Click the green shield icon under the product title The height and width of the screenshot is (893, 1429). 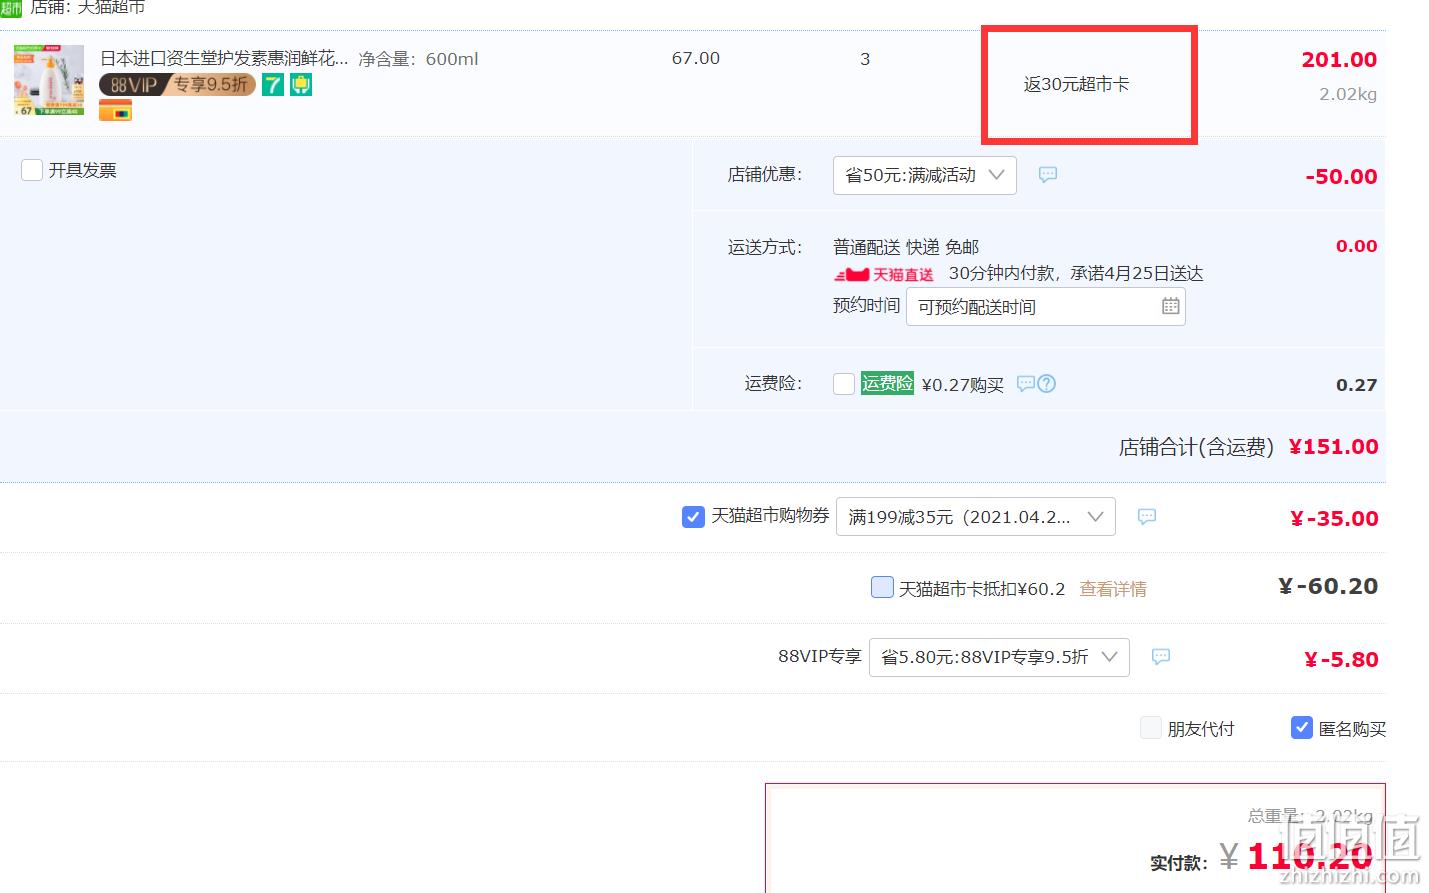point(301,85)
